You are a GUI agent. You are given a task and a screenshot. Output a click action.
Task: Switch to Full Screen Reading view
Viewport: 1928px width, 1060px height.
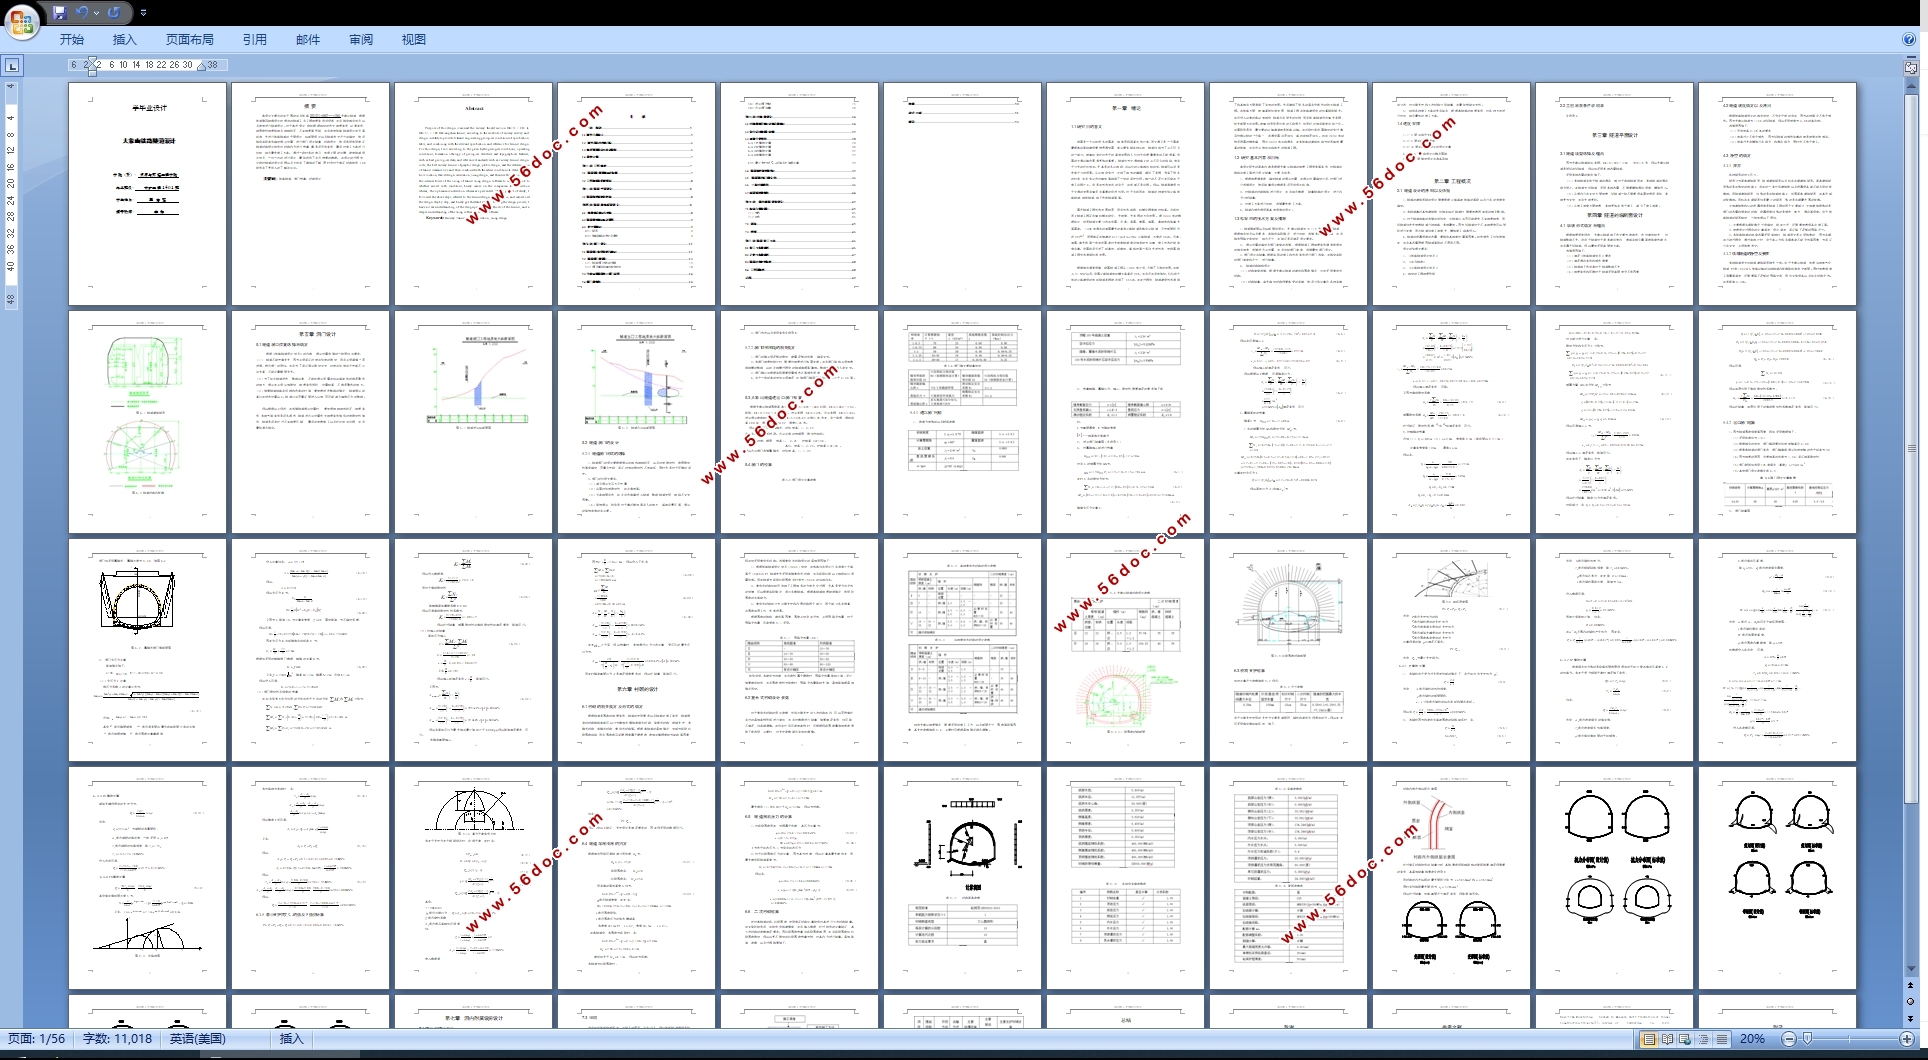[x=1667, y=1040]
